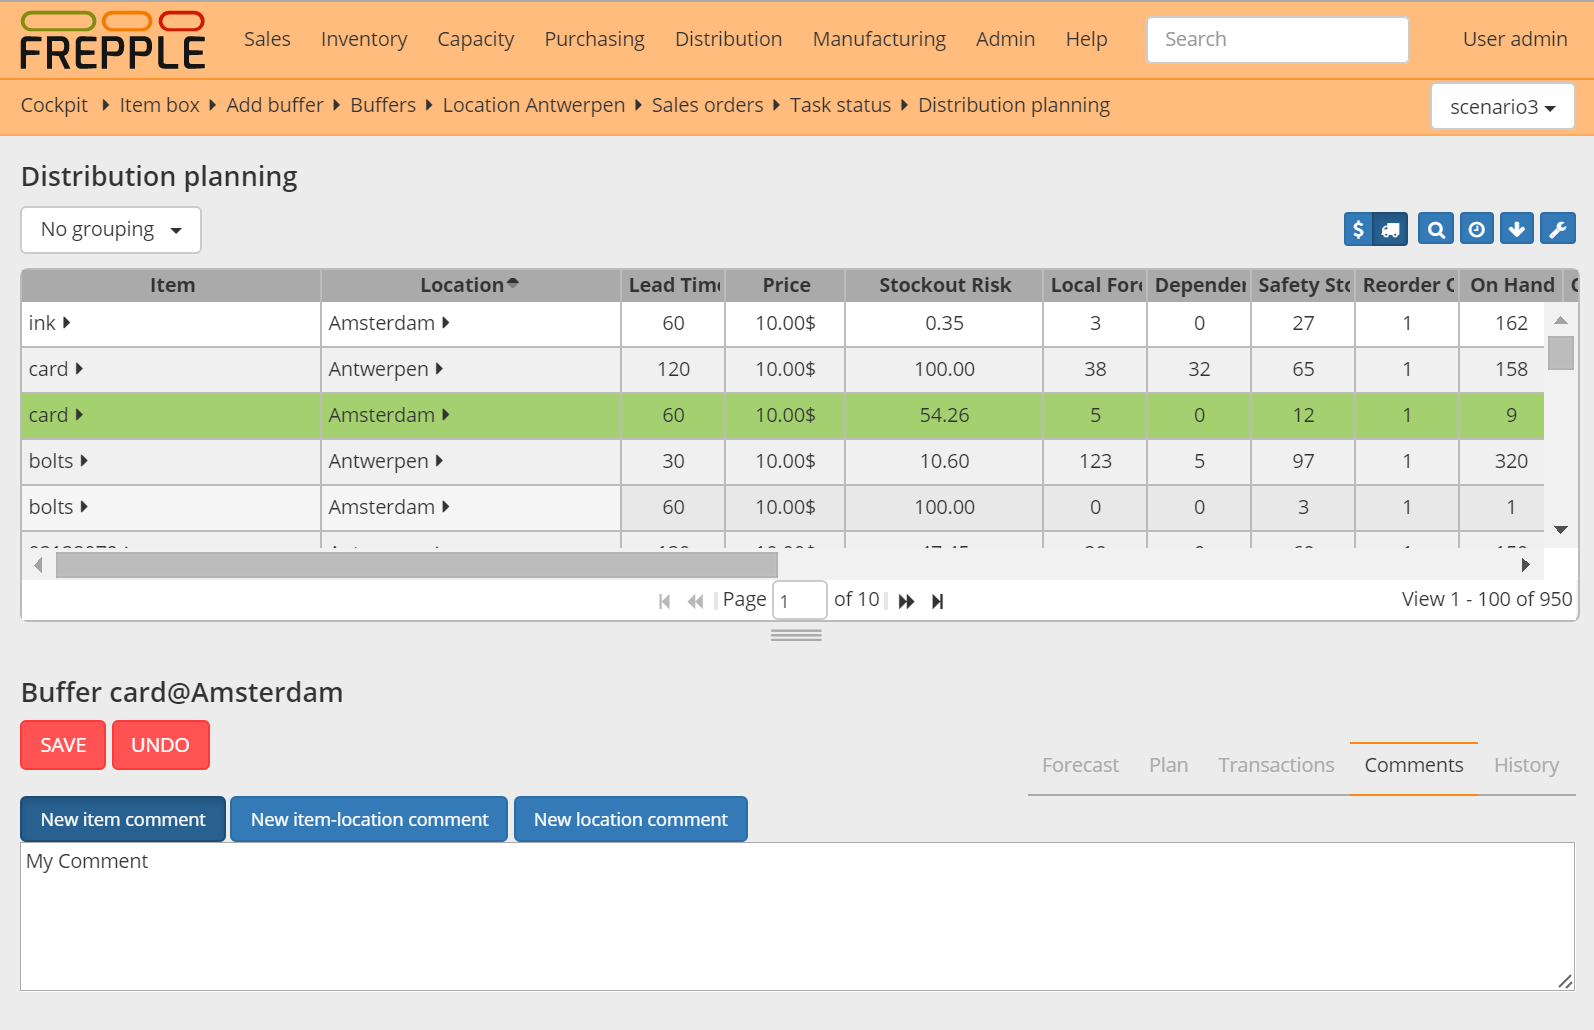
Task: Click New item-location comment button
Action: click(x=369, y=819)
